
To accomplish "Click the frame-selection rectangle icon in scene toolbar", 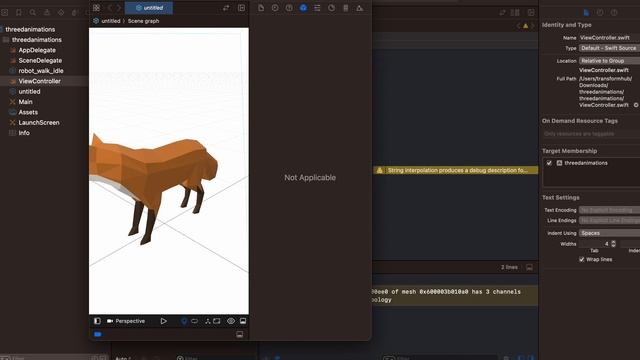I will [217, 321].
